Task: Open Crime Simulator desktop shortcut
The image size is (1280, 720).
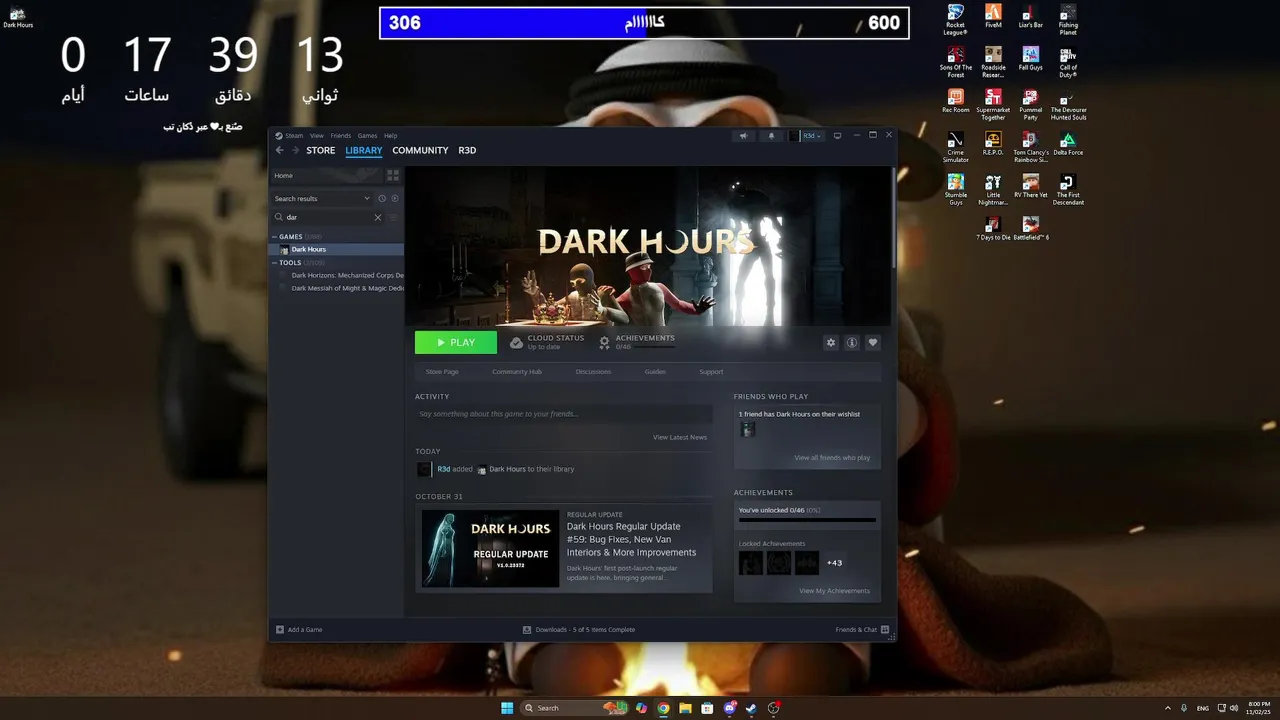Action: [x=955, y=147]
